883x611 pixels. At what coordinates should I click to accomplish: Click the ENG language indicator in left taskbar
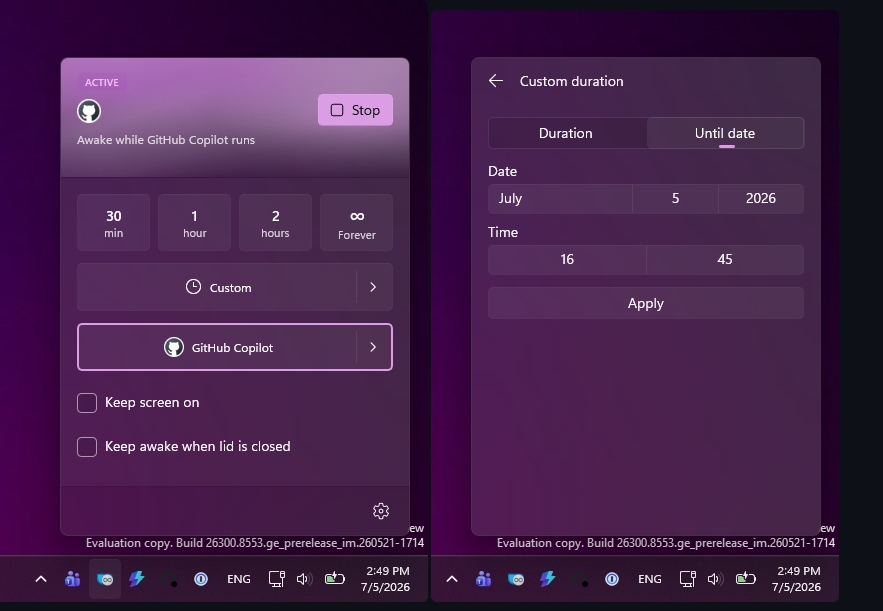239,579
